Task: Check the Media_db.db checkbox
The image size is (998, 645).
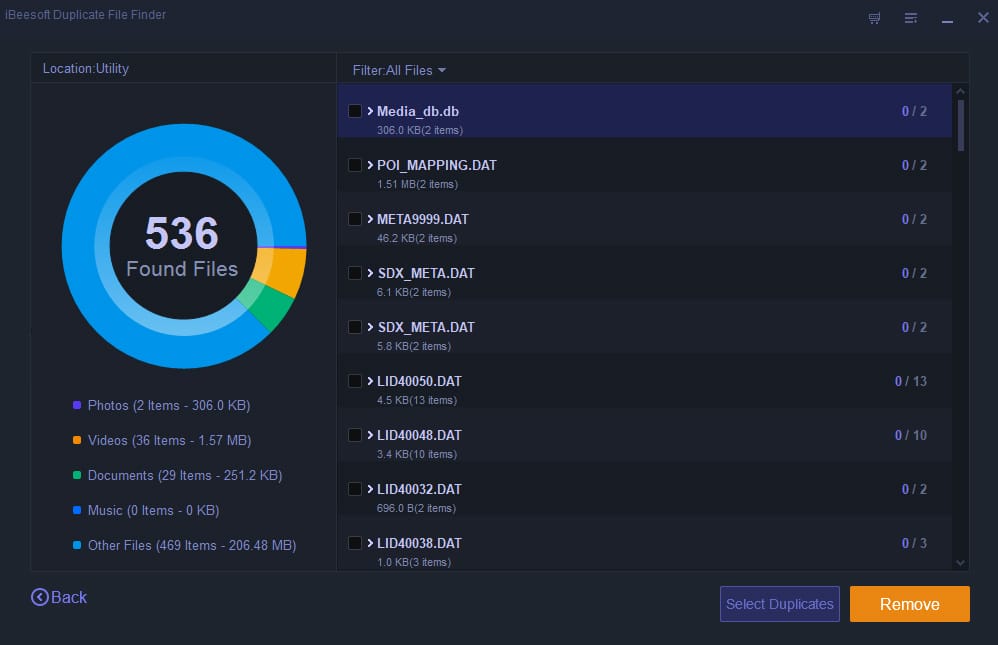Action: click(355, 111)
